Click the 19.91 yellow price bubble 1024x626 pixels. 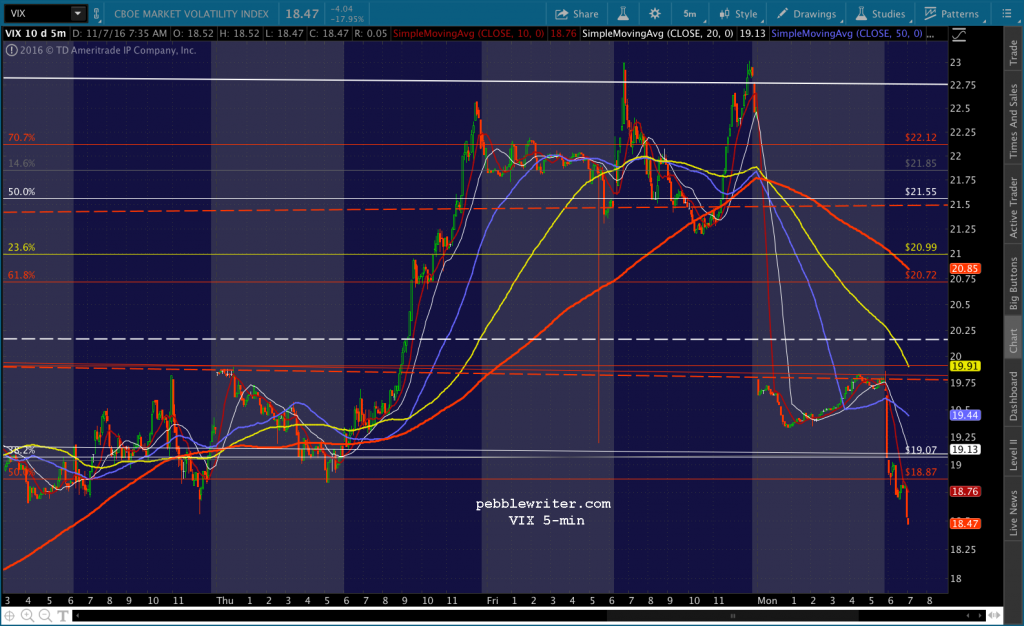(965, 366)
